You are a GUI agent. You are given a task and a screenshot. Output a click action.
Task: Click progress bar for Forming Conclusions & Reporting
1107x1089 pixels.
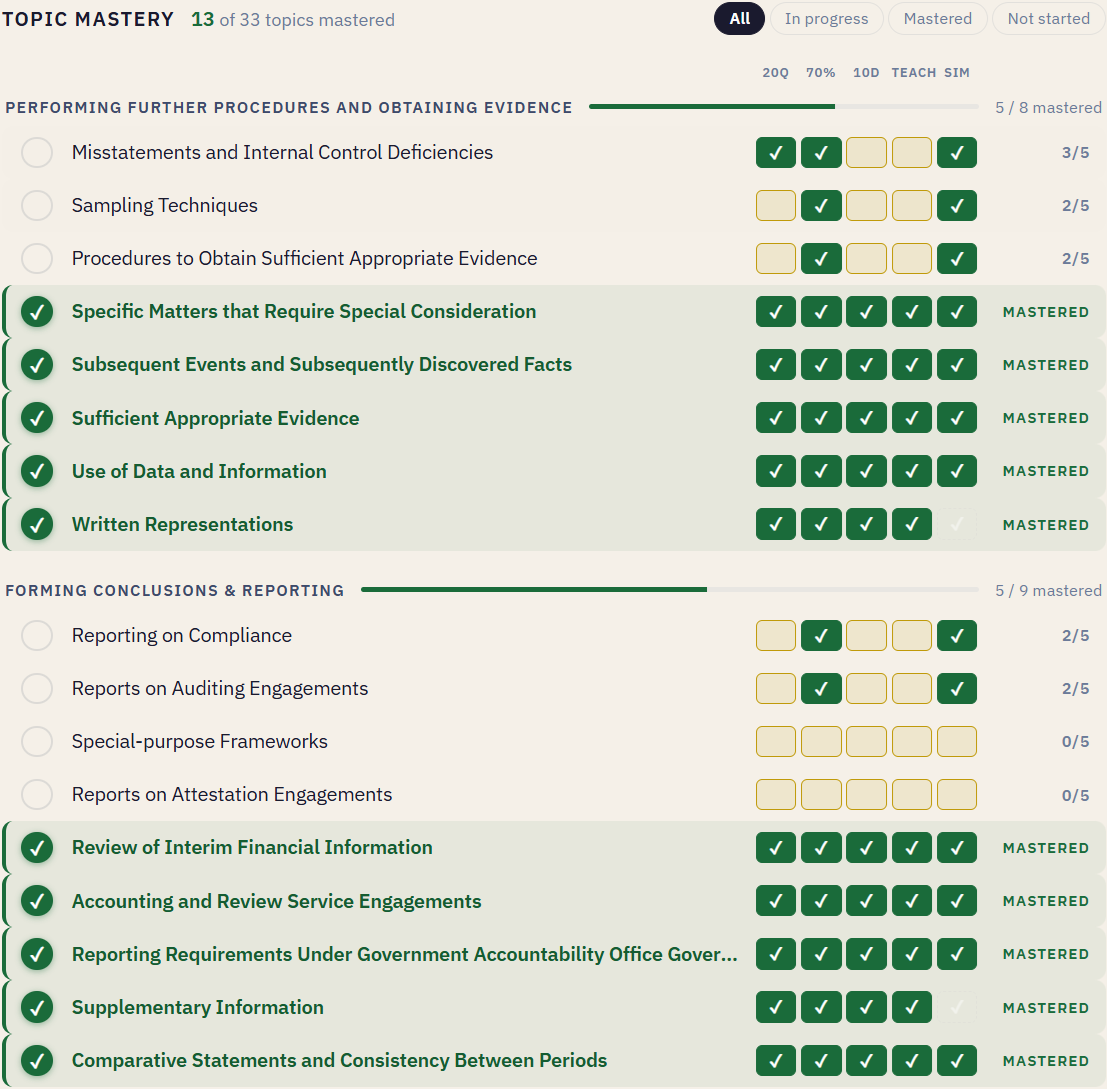pyautogui.click(x=669, y=589)
